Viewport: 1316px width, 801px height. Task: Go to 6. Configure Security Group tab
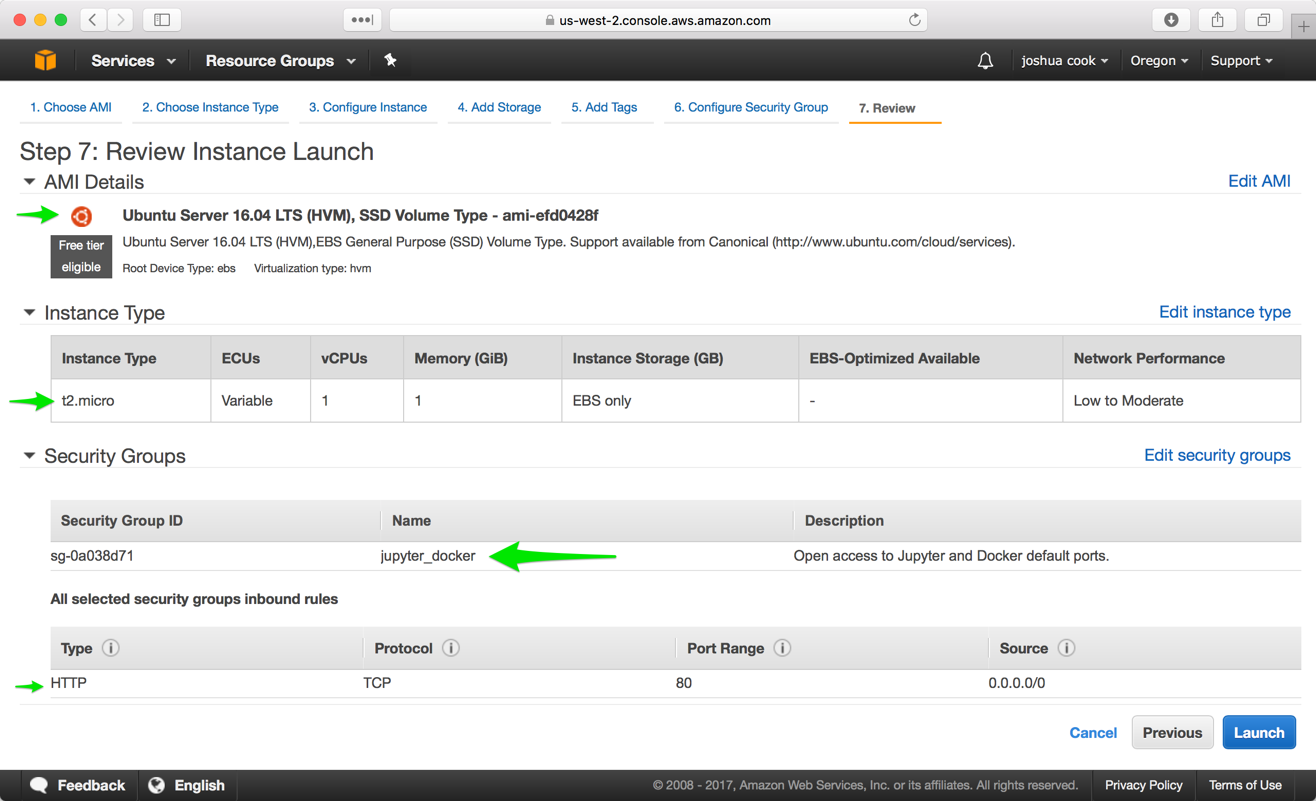[751, 107]
